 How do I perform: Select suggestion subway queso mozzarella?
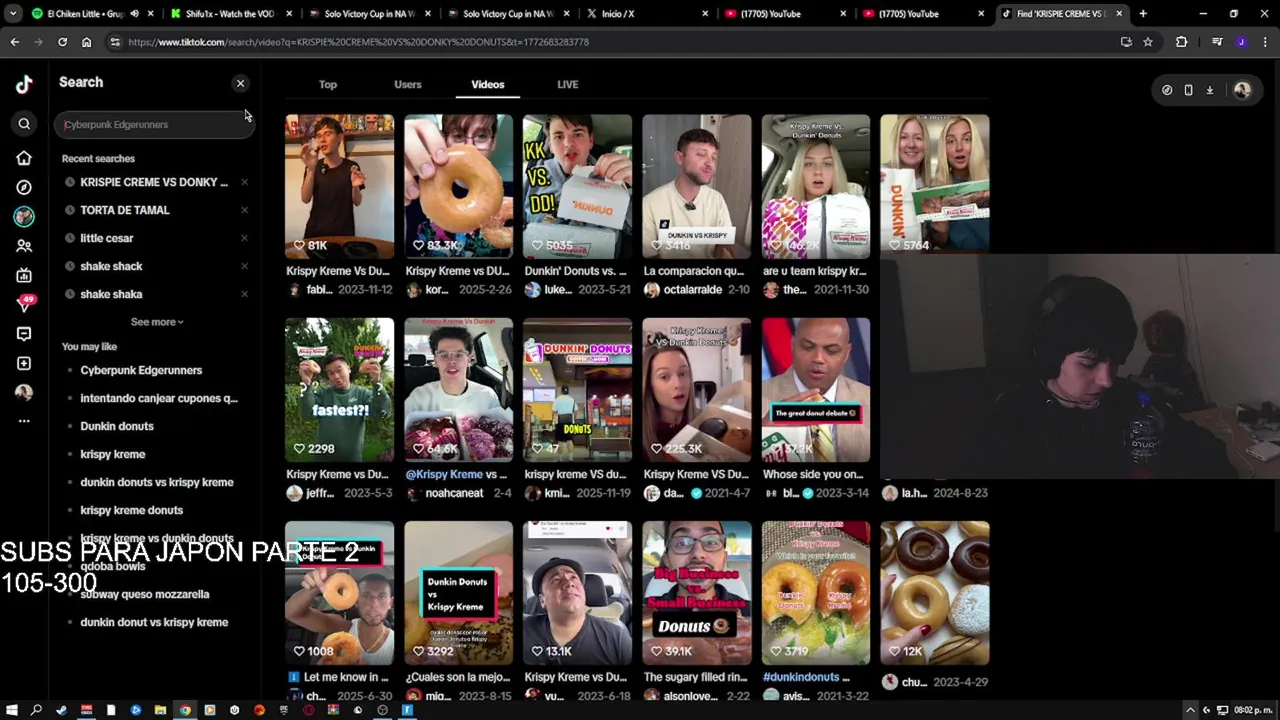145,594
